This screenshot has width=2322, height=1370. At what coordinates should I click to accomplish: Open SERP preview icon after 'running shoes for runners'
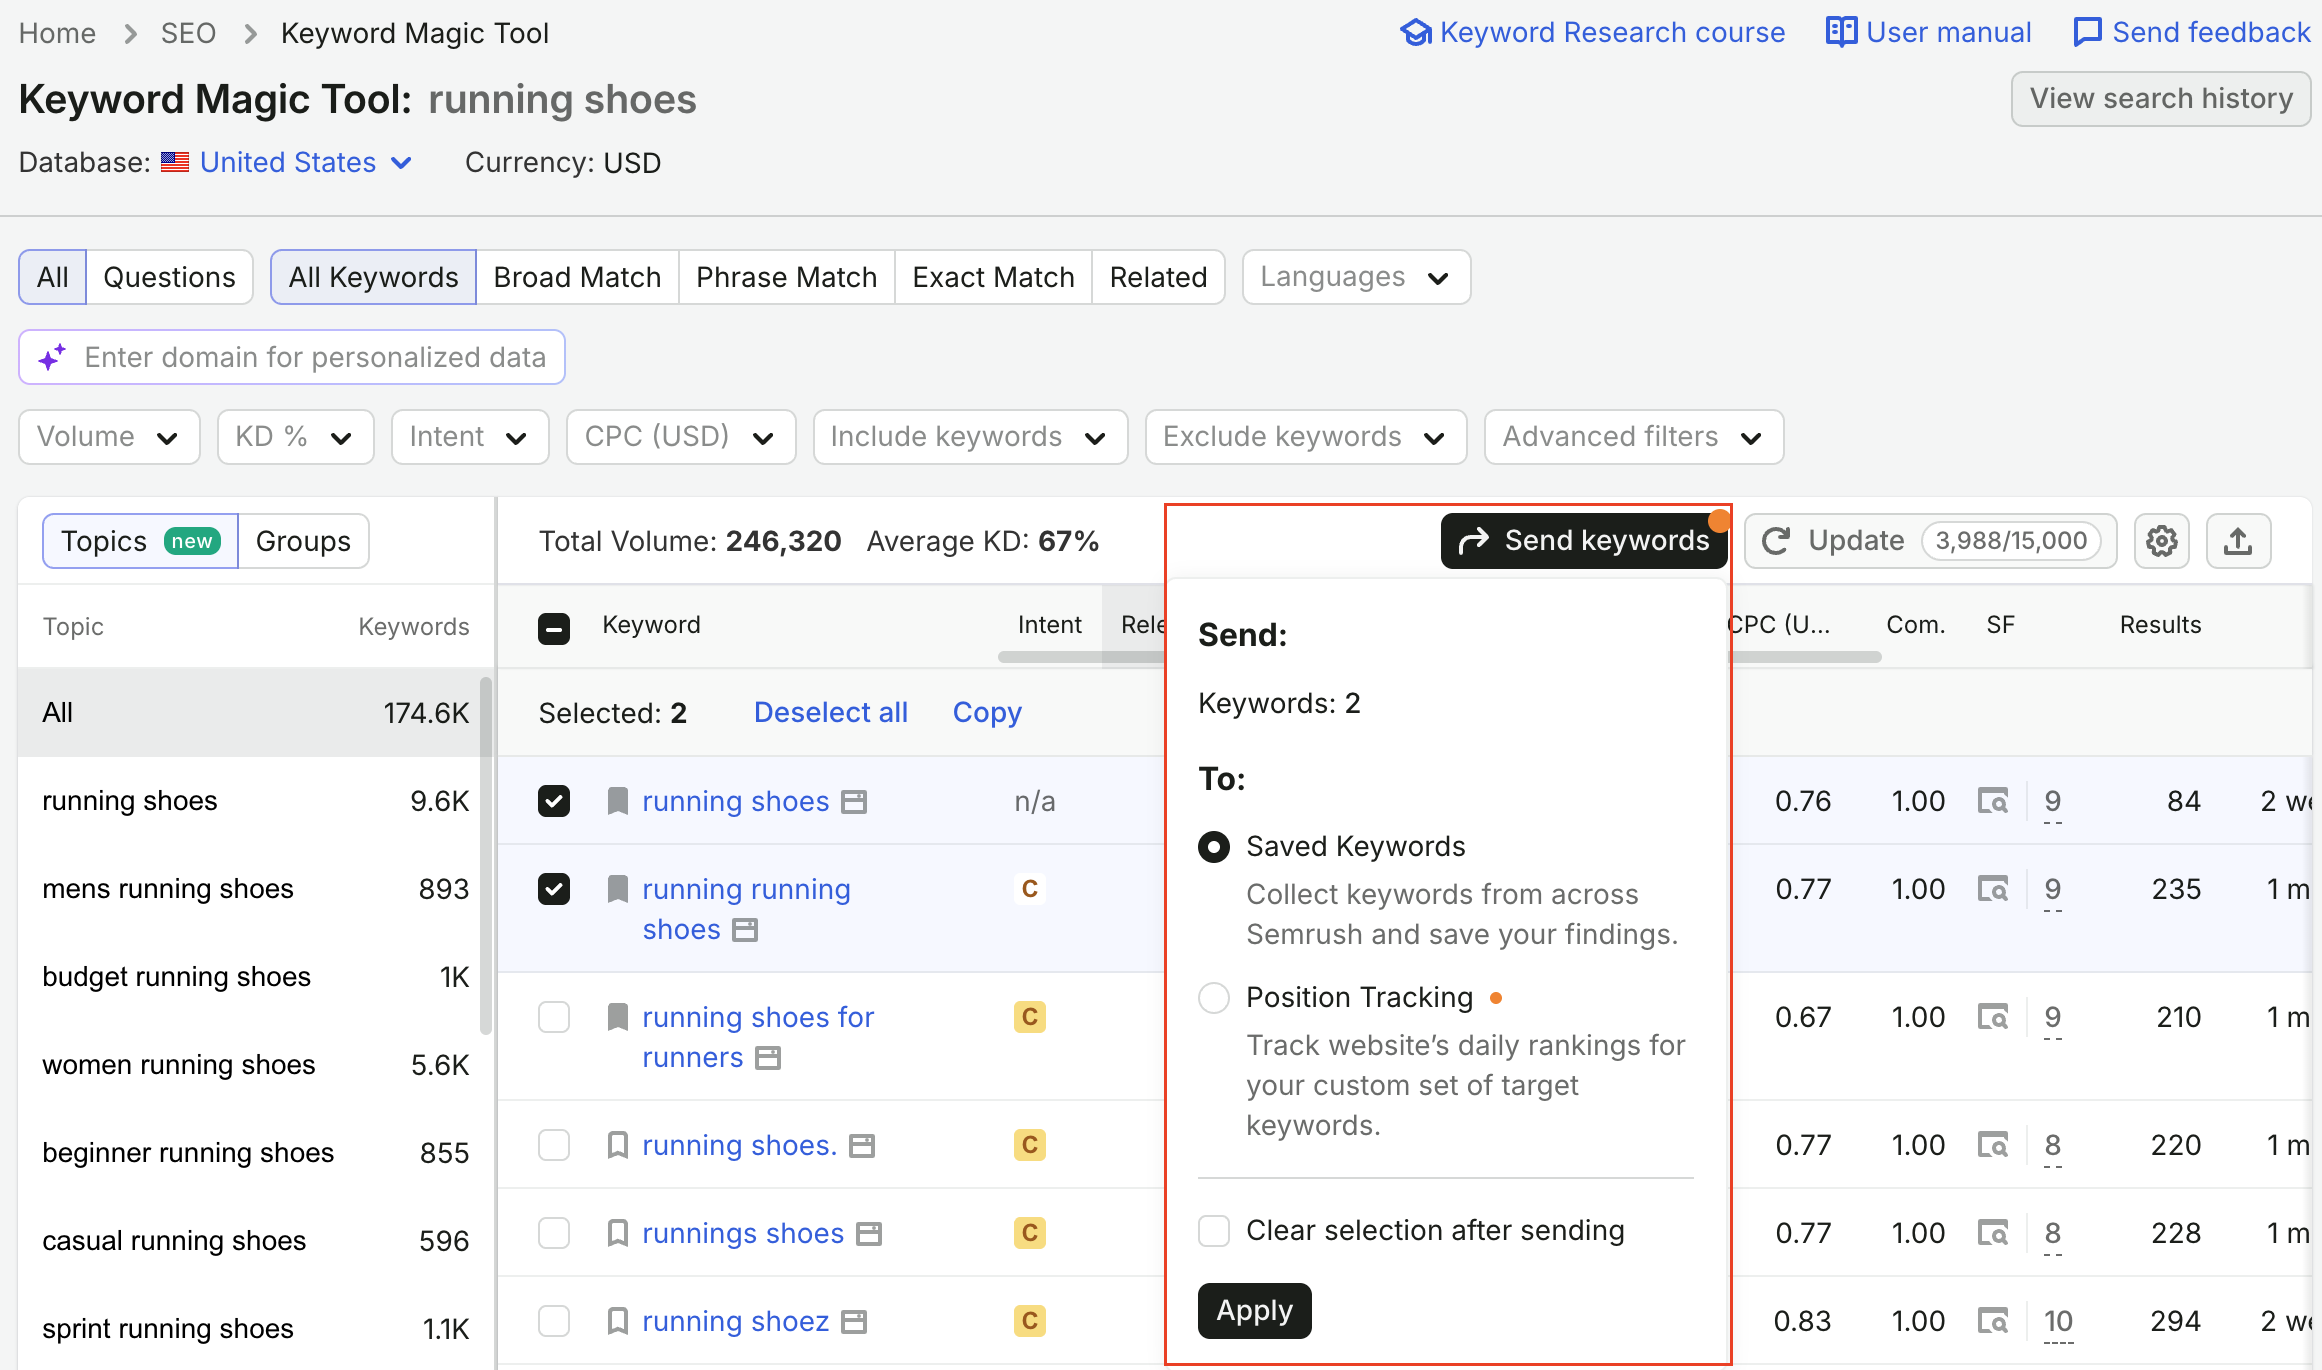click(768, 1058)
